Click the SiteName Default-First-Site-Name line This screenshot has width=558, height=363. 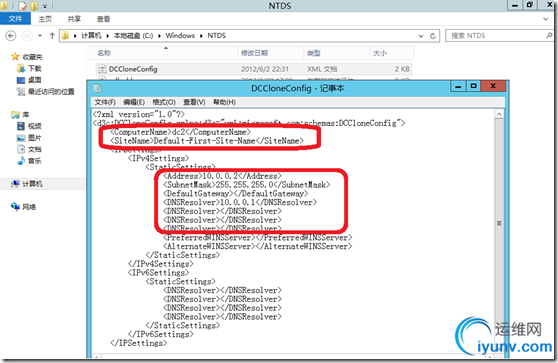coord(207,141)
